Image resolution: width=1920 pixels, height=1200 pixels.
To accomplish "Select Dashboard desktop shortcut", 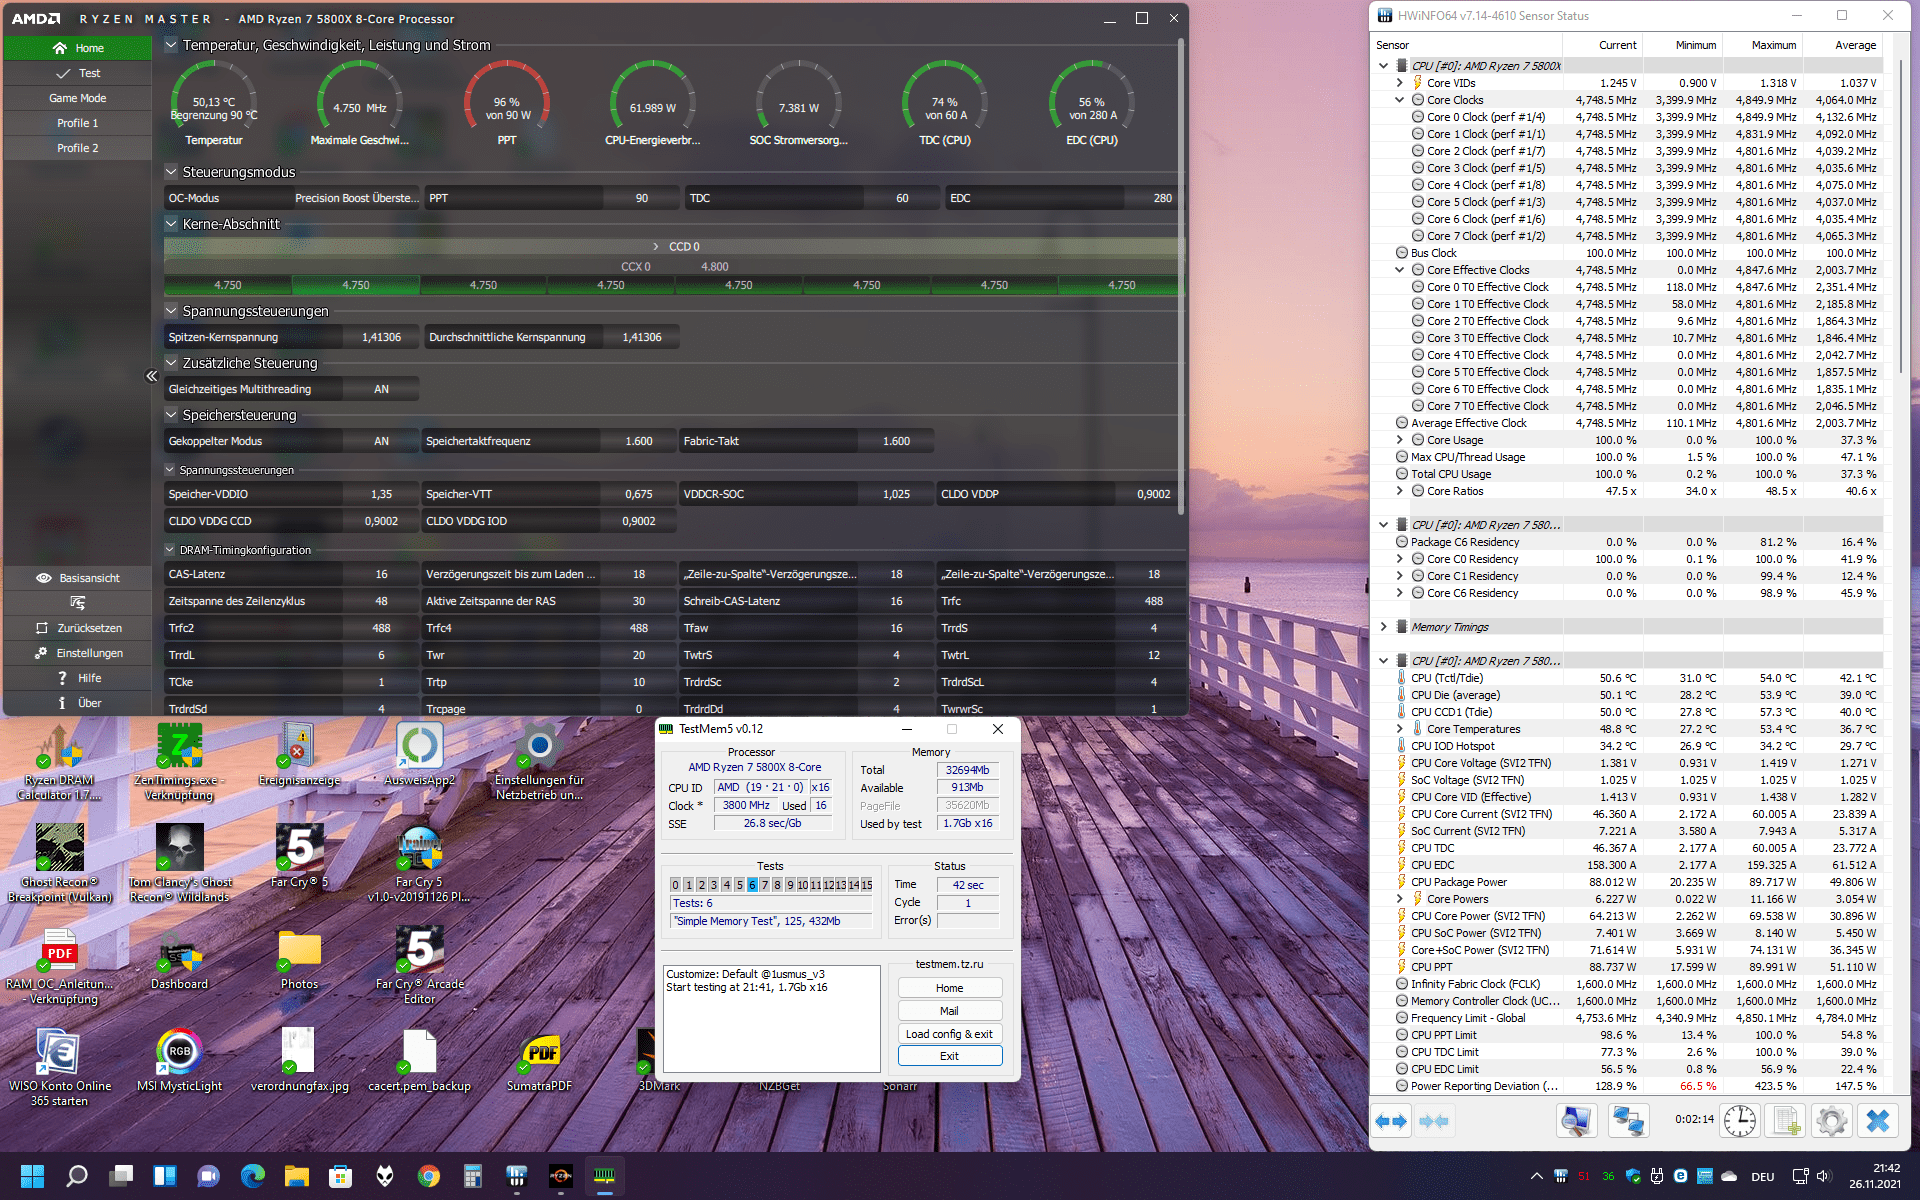I will [x=180, y=958].
